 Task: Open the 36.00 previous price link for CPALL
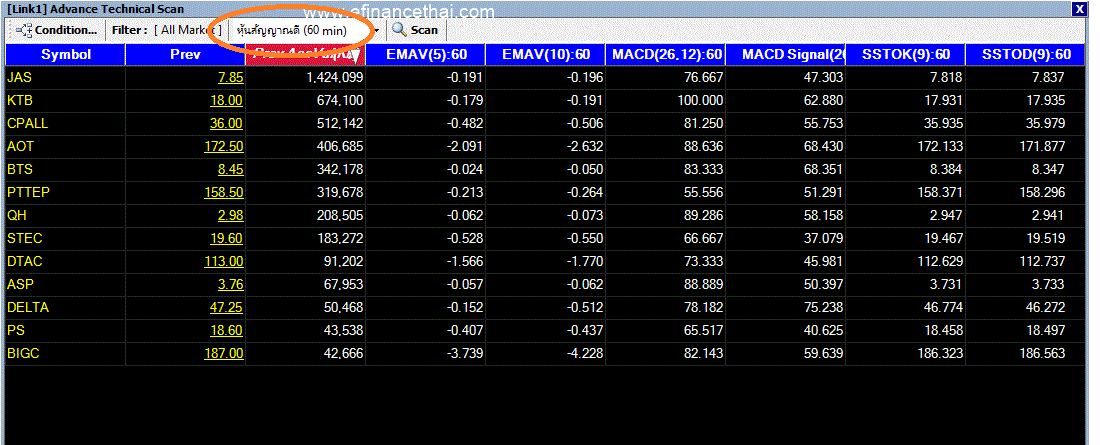[226, 124]
